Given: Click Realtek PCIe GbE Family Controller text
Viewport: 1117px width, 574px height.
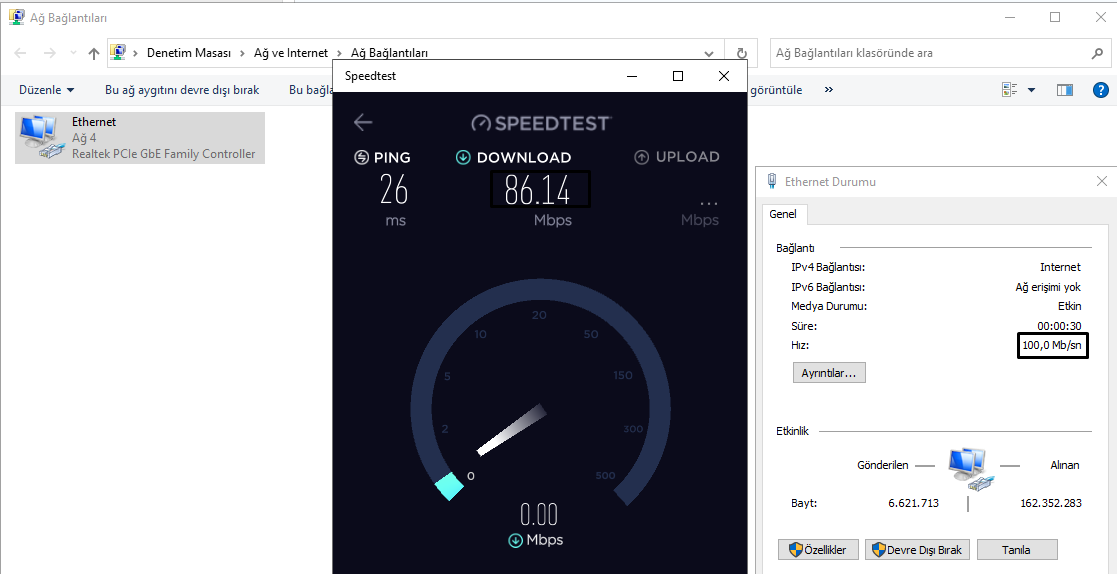Looking at the screenshot, I should point(163,154).
